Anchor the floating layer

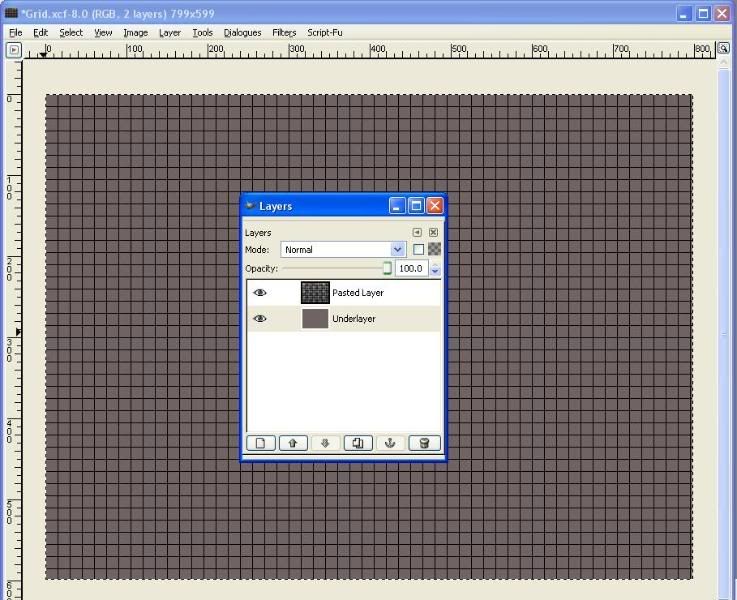390,443
